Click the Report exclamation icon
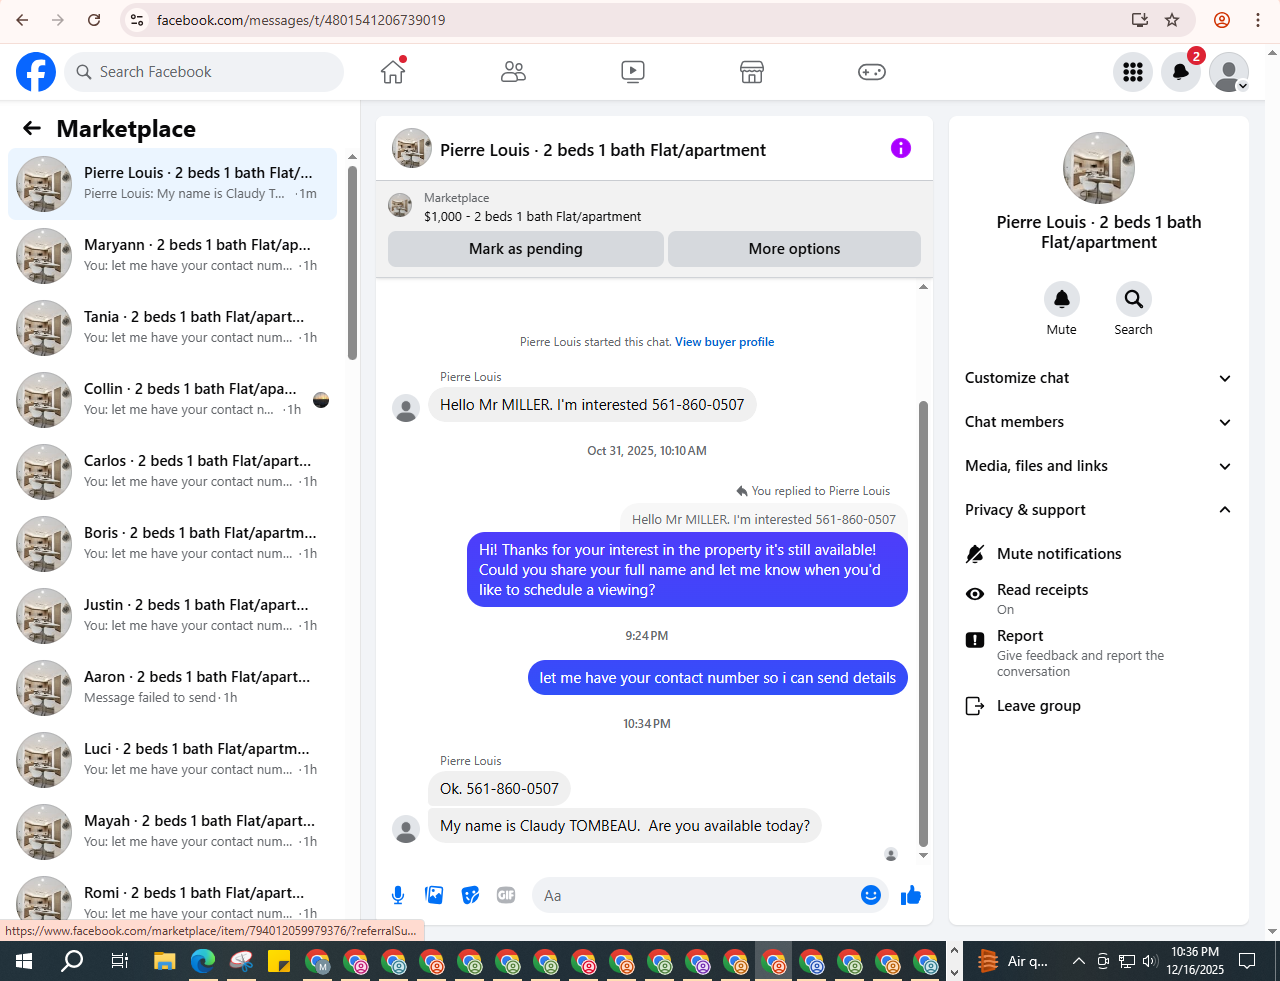This screenshot has height=981, width=1280. click(x=975, y=640)
